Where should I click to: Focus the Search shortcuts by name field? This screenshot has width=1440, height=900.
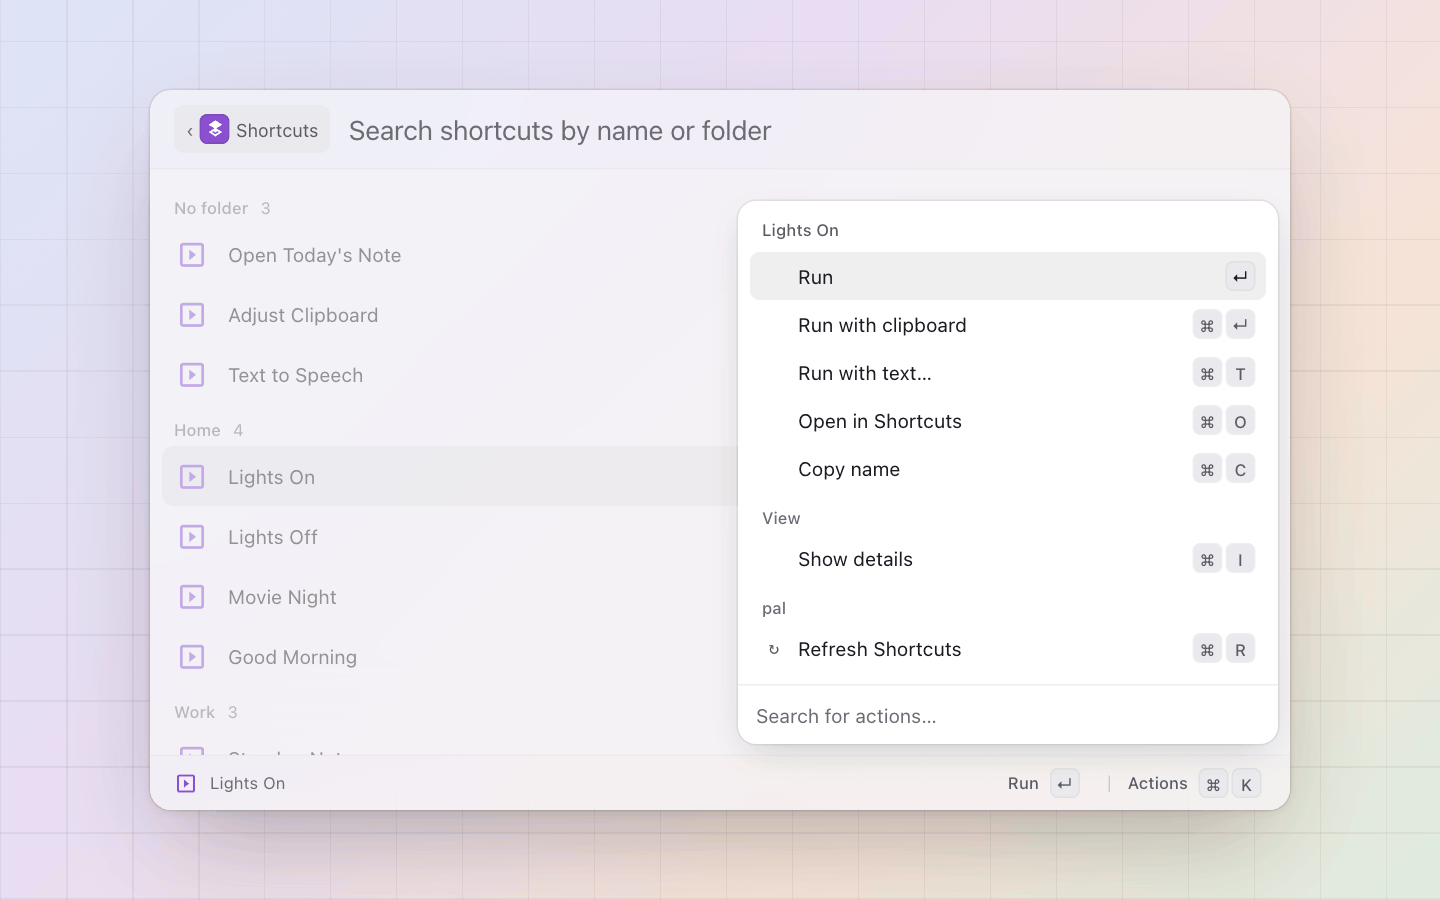808,130
